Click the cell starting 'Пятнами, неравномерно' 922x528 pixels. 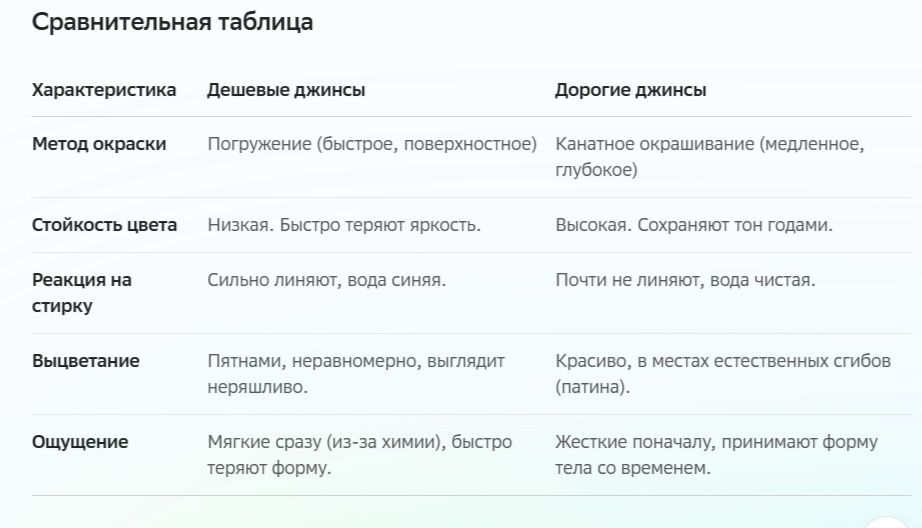pyautogui.click(x=356, y=374)
